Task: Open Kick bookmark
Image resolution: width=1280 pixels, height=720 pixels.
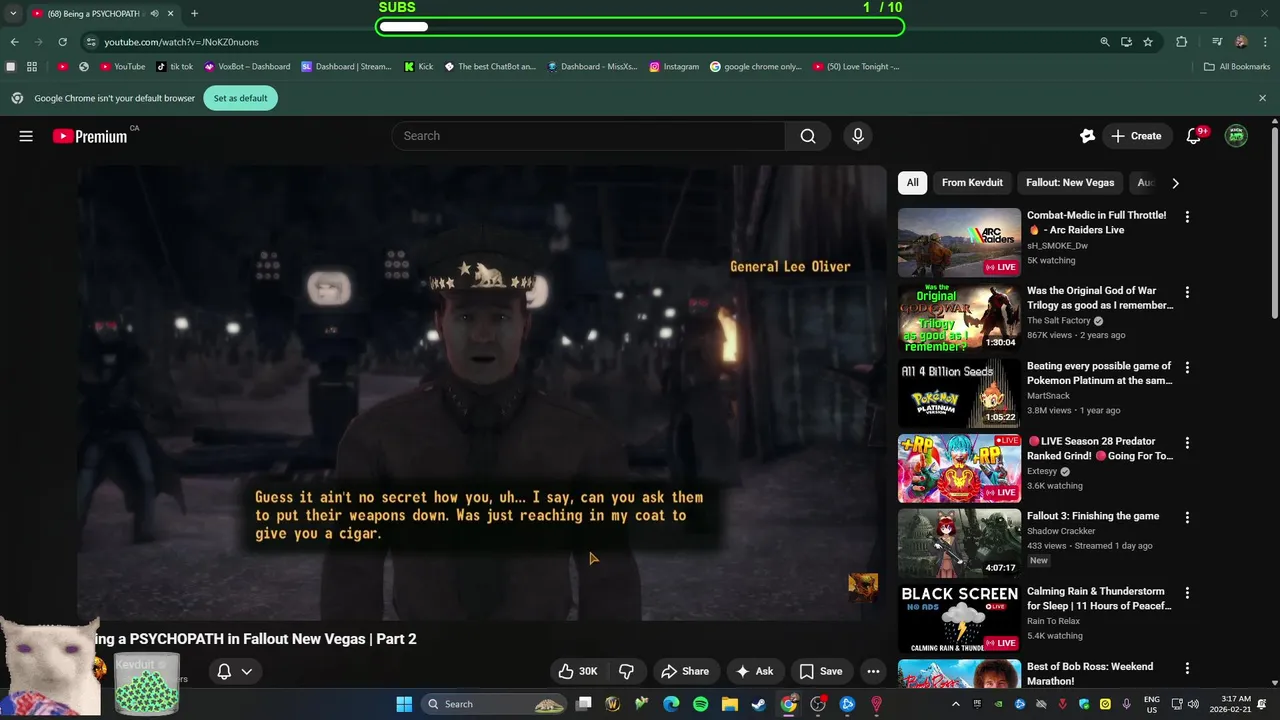Action: (418, 67)
